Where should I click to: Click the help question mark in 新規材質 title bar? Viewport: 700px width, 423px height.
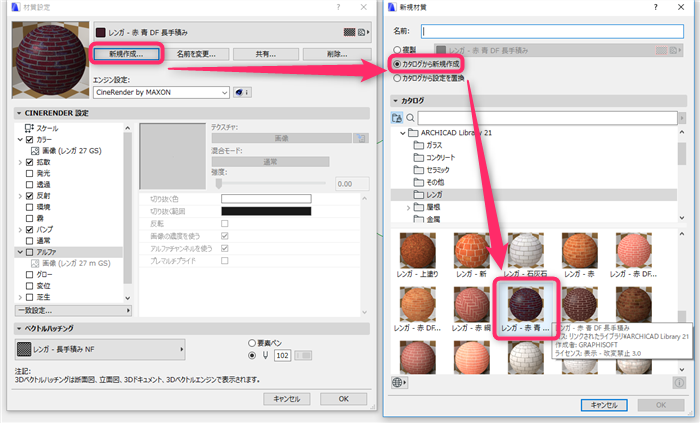tap(655, 7)
